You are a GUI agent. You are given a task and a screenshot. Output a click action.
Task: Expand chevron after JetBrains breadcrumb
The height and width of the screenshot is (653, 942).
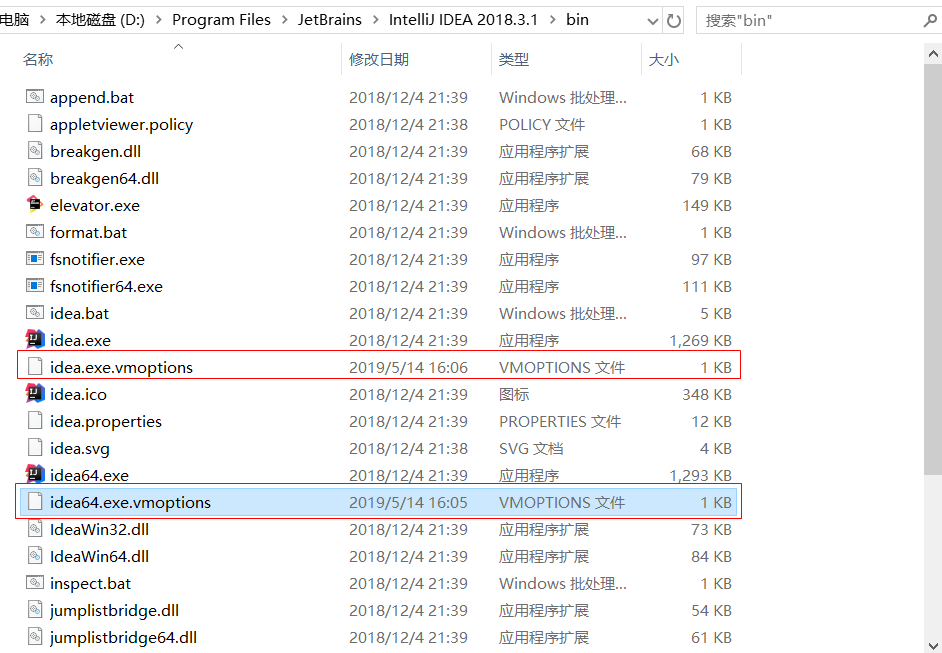pyautogui.click(x=375, y=20)
